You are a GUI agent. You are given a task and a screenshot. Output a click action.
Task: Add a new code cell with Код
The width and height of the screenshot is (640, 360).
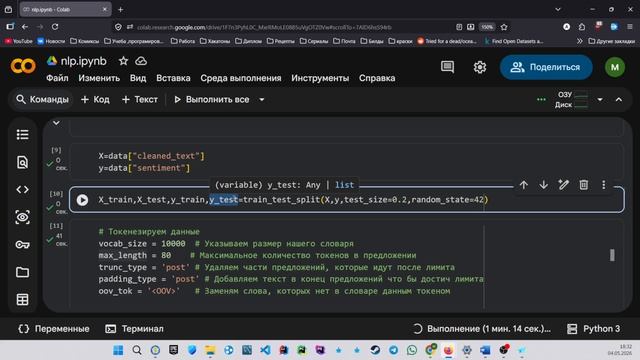tap(95, 100)
